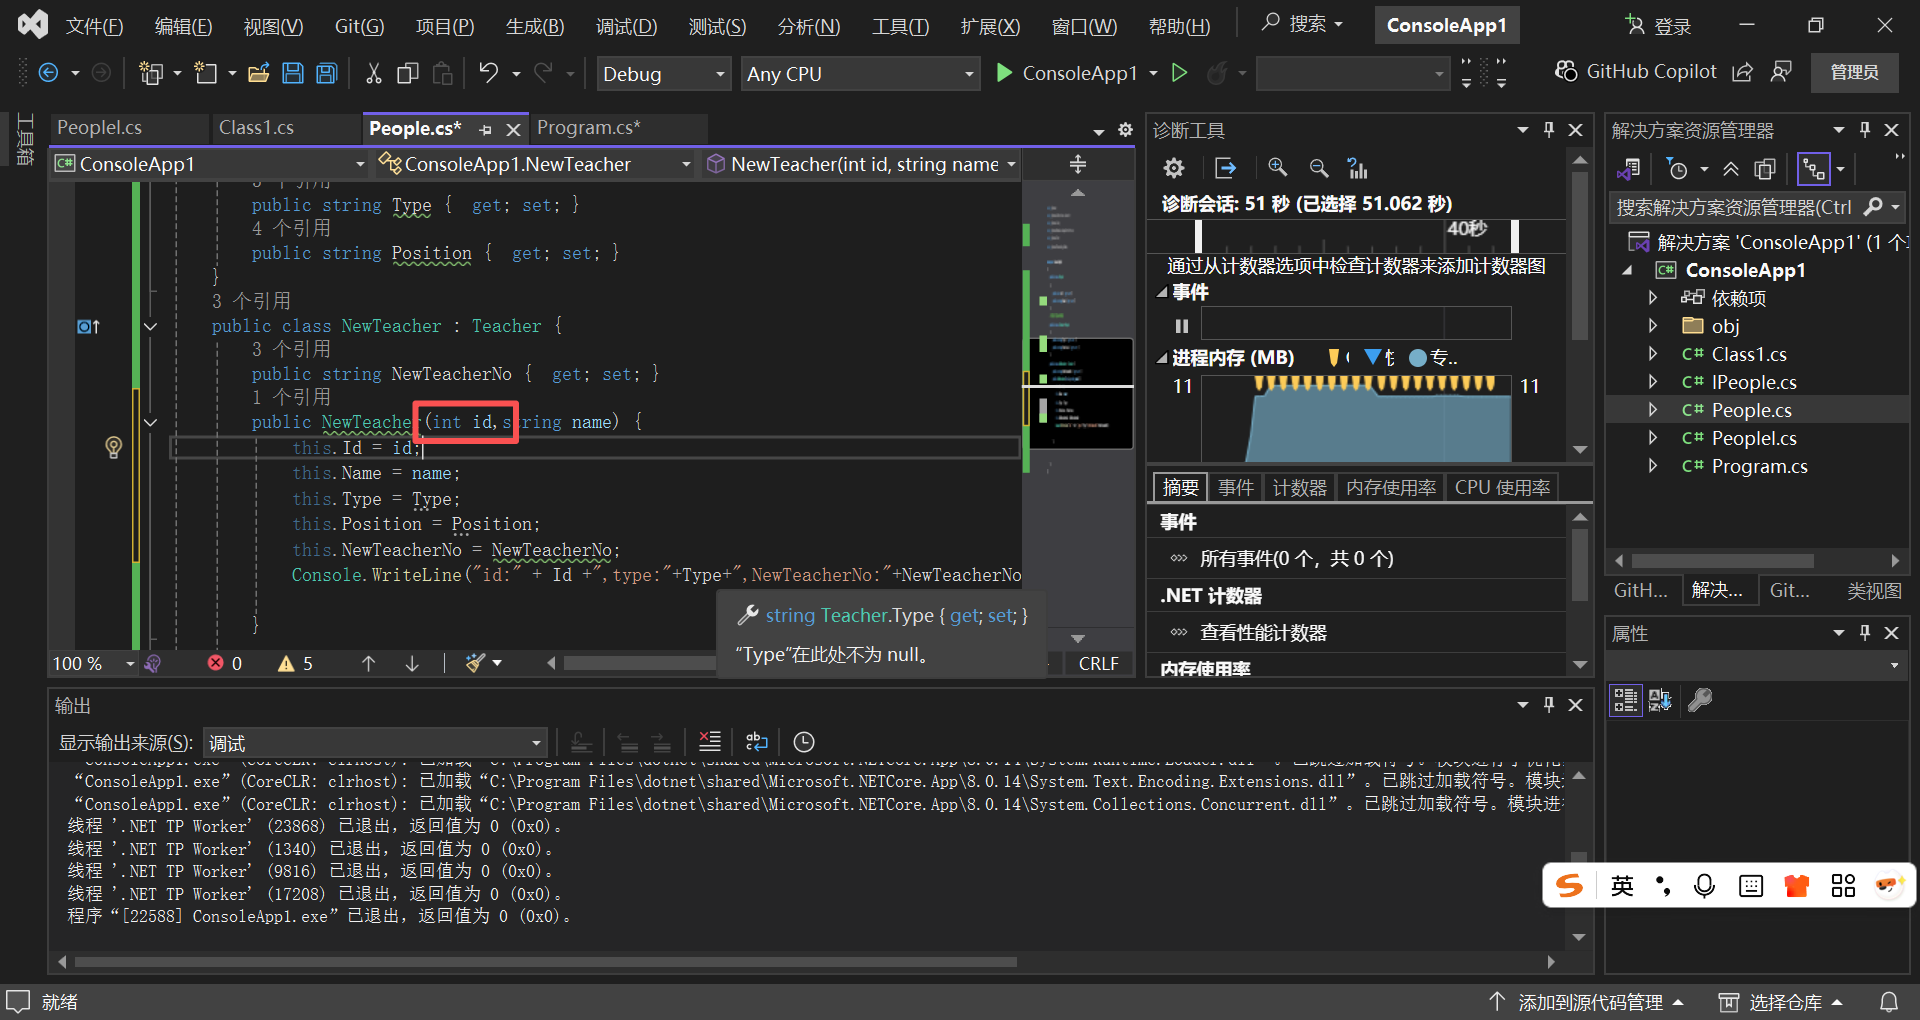Pin the Solution Explorer panel
The width and height of the screenshot is (1920, 1020).
point(1865,130)
